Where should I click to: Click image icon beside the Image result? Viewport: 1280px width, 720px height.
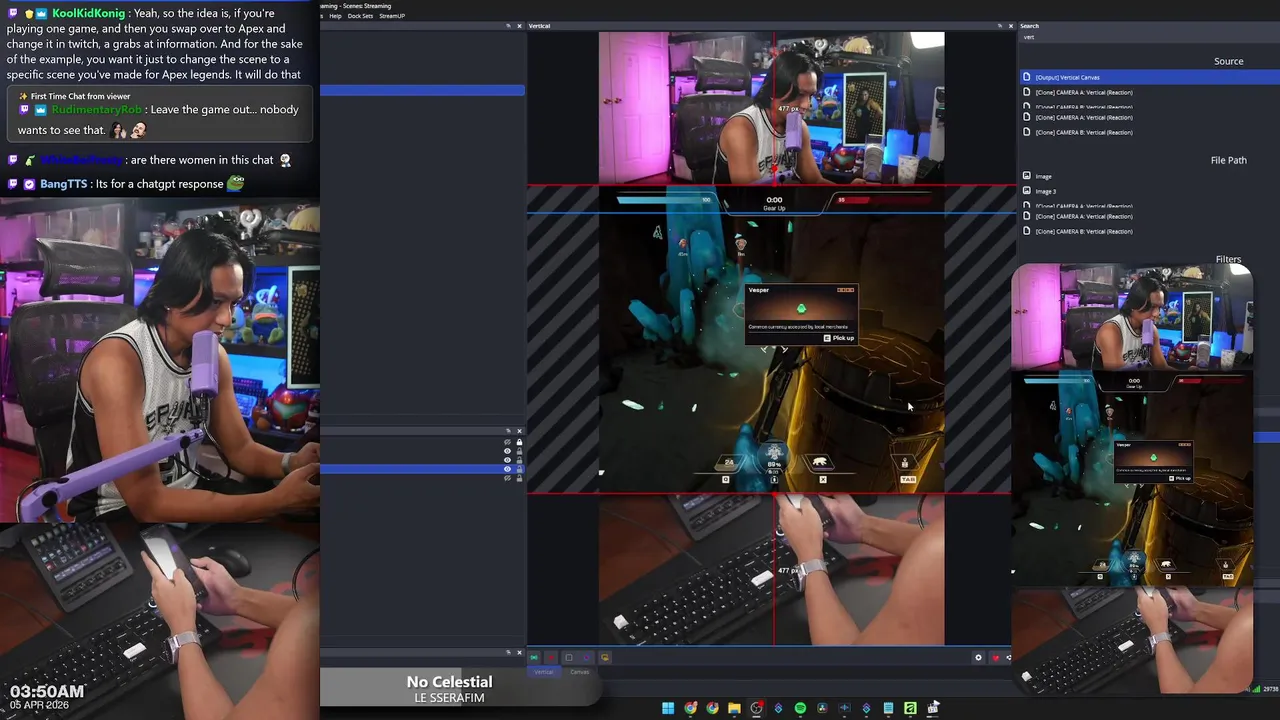[x=1026, y=176]
